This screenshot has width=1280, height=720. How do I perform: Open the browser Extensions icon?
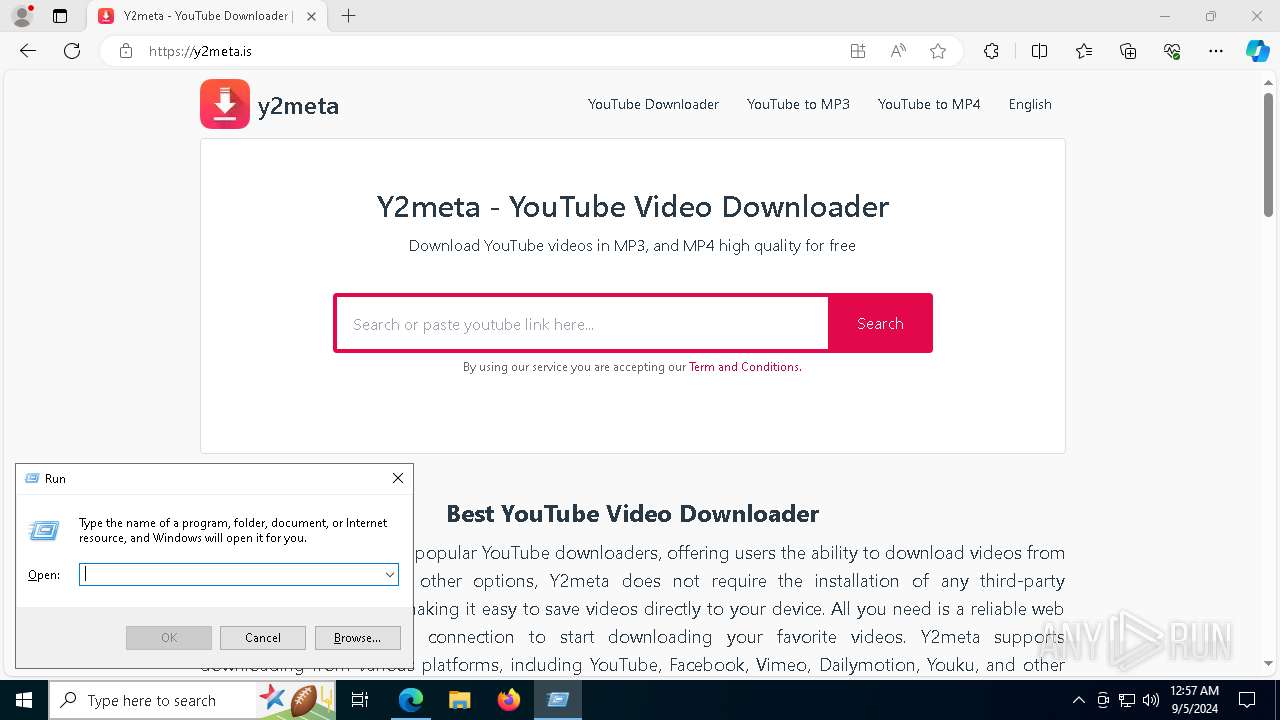[991, 51]
